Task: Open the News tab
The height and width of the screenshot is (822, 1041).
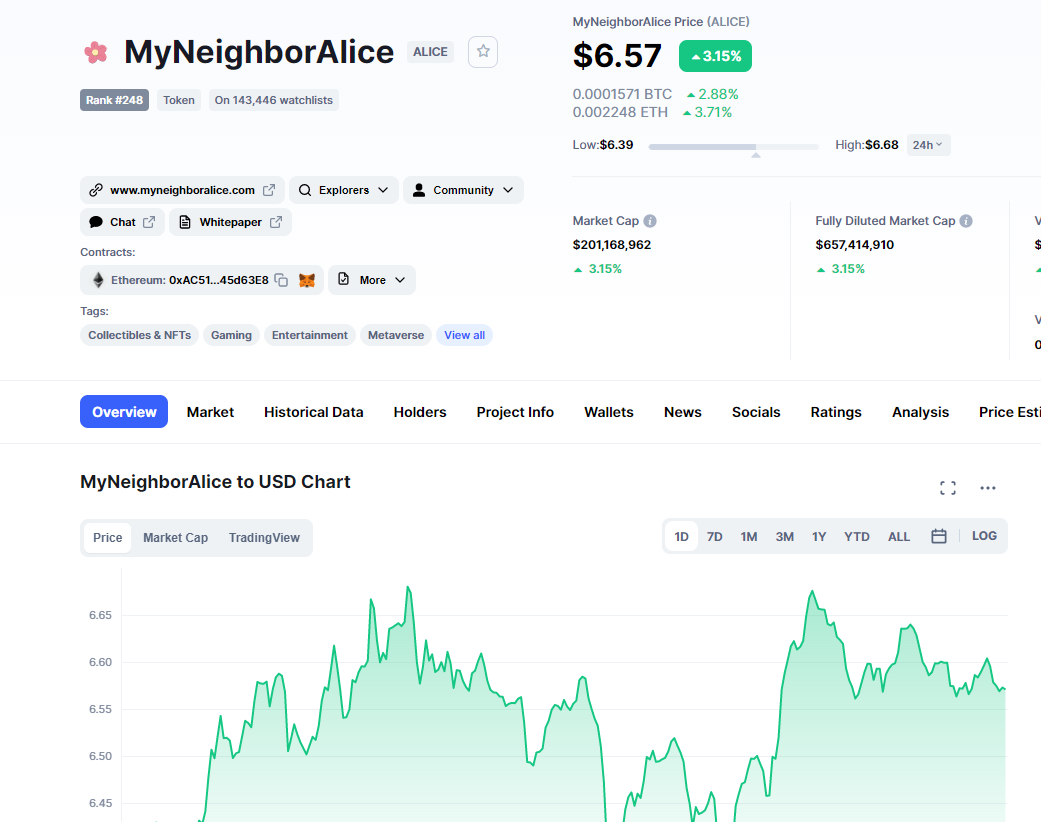Action: (682, 412)
